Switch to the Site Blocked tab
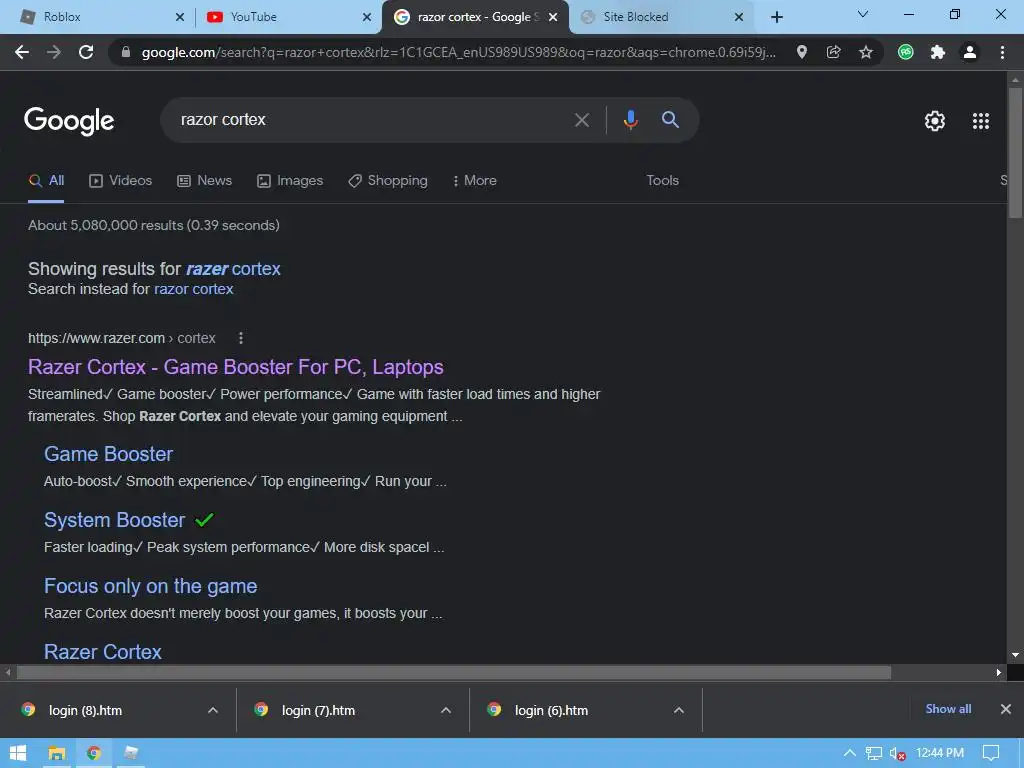Image resolution: width=1024 pixels, height=768 pixels. coord(661,17)
